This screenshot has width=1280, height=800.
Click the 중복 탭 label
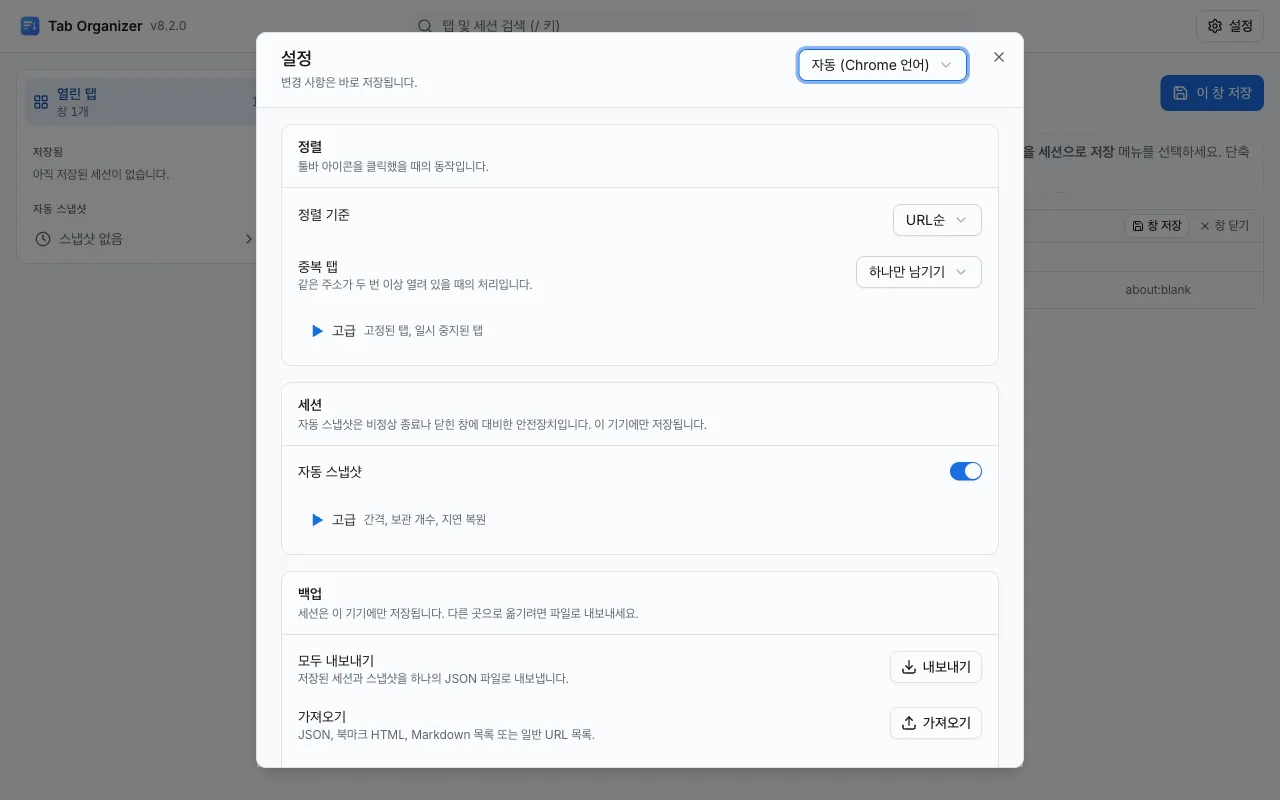tap(318, 267)
